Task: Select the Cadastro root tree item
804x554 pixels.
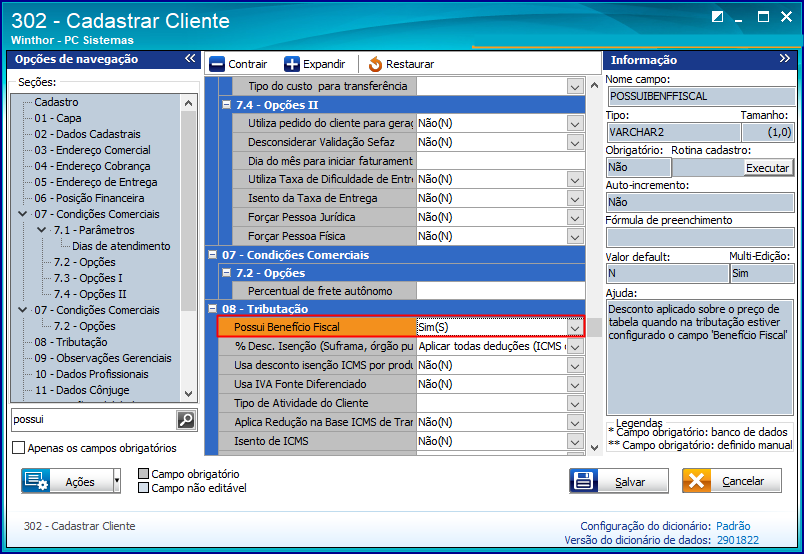Action: click(x=56, y=102)
